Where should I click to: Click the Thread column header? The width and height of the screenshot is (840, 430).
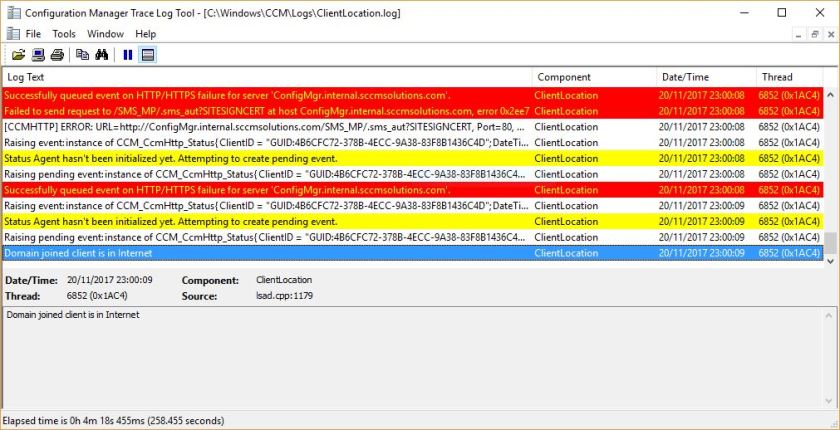pyautogui.click(x=788, y=77)
